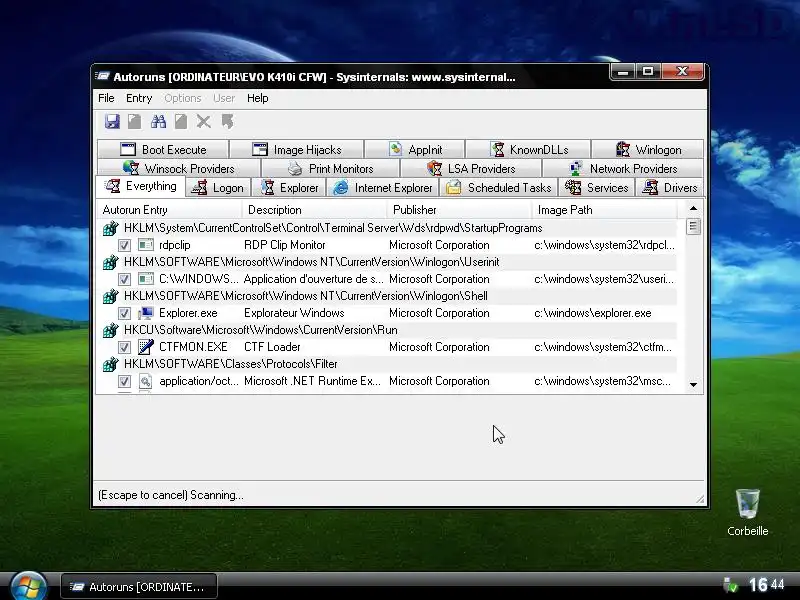
Task: Sort by Autorun Entry column header
Action: coord(169,210)
